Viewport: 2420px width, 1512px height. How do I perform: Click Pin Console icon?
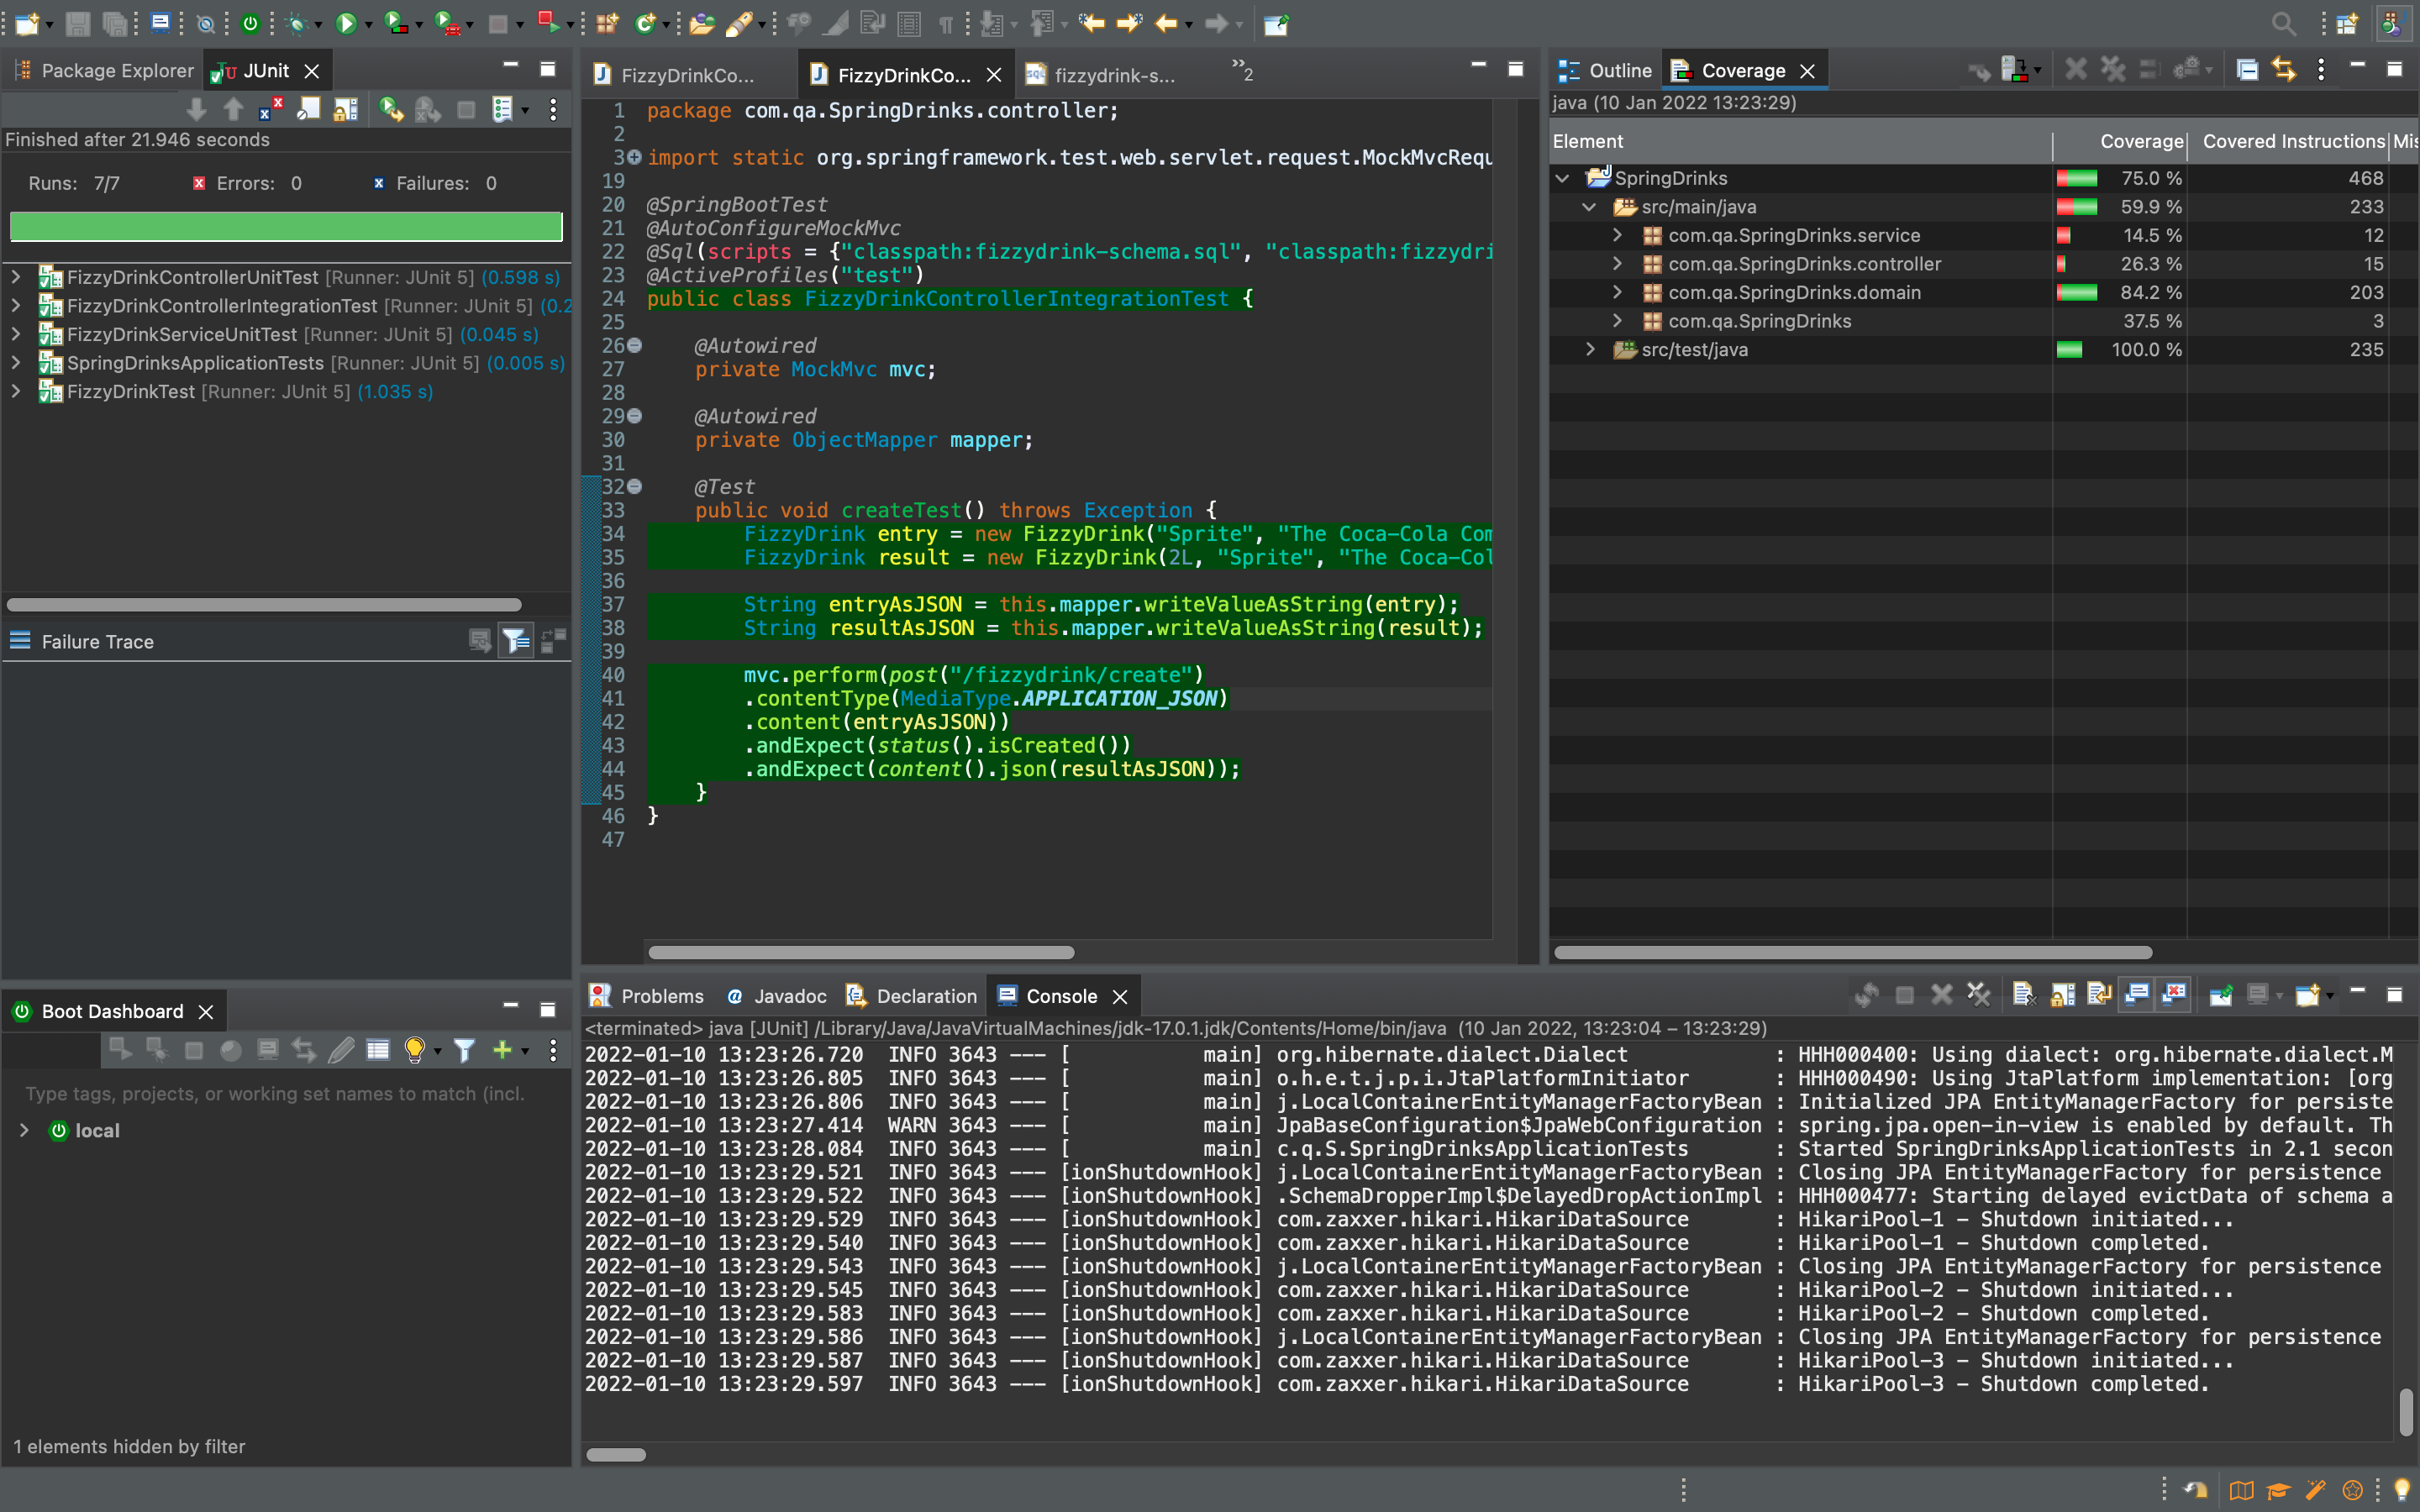tap(2221, 995)
